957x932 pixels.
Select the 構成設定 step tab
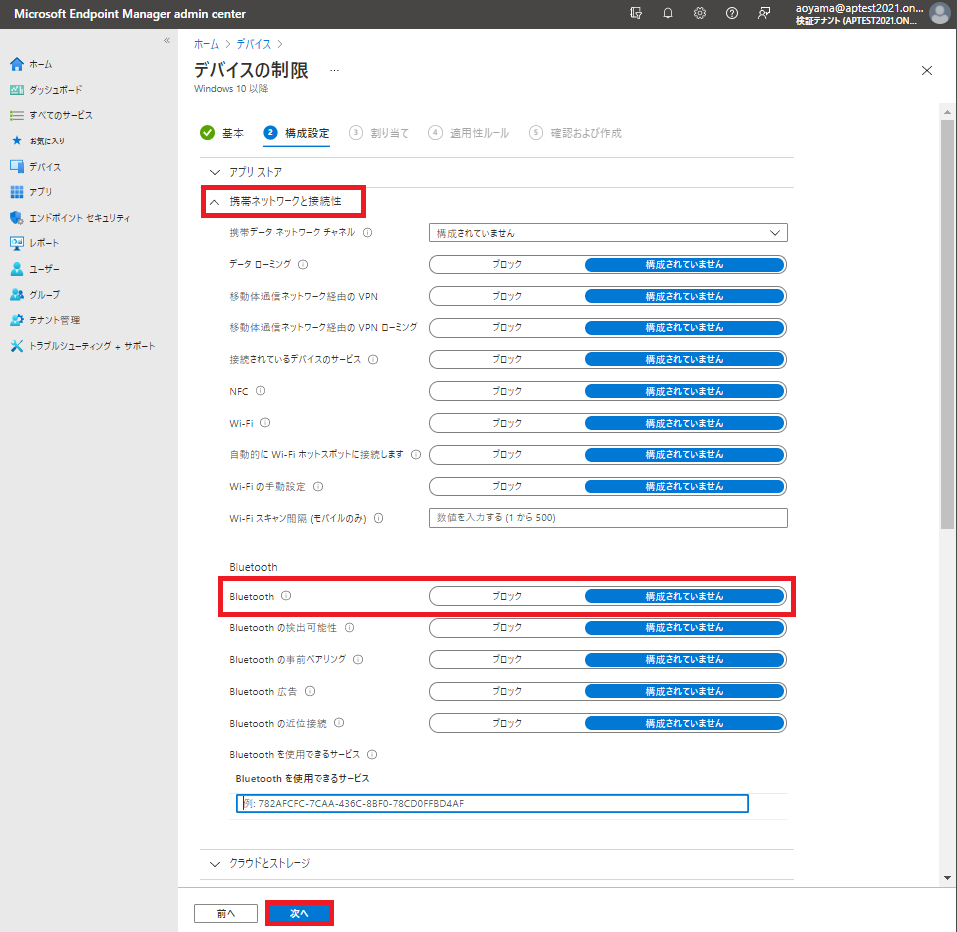297,133
